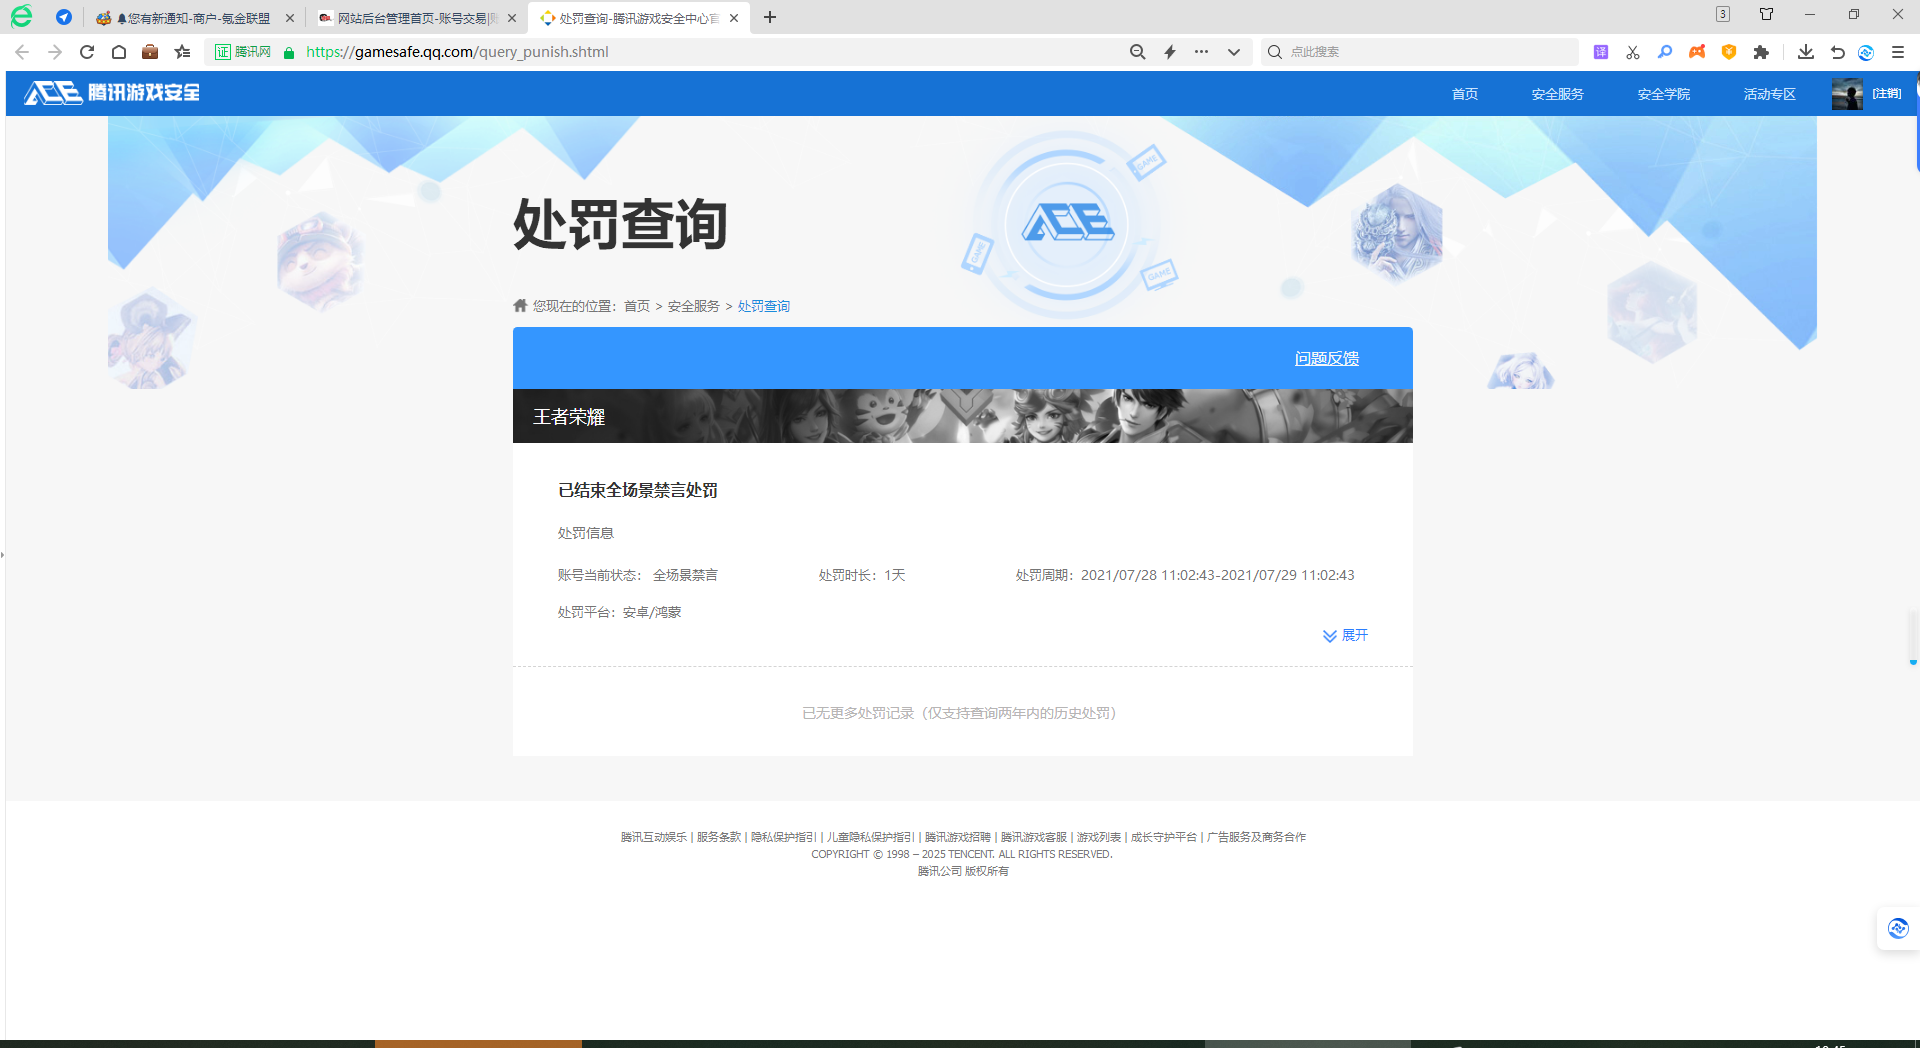This screenshot has height=1048, width=1920.
Task: Click the 已结束全场景禁言处罚 heading
Action: click(638, 490)
